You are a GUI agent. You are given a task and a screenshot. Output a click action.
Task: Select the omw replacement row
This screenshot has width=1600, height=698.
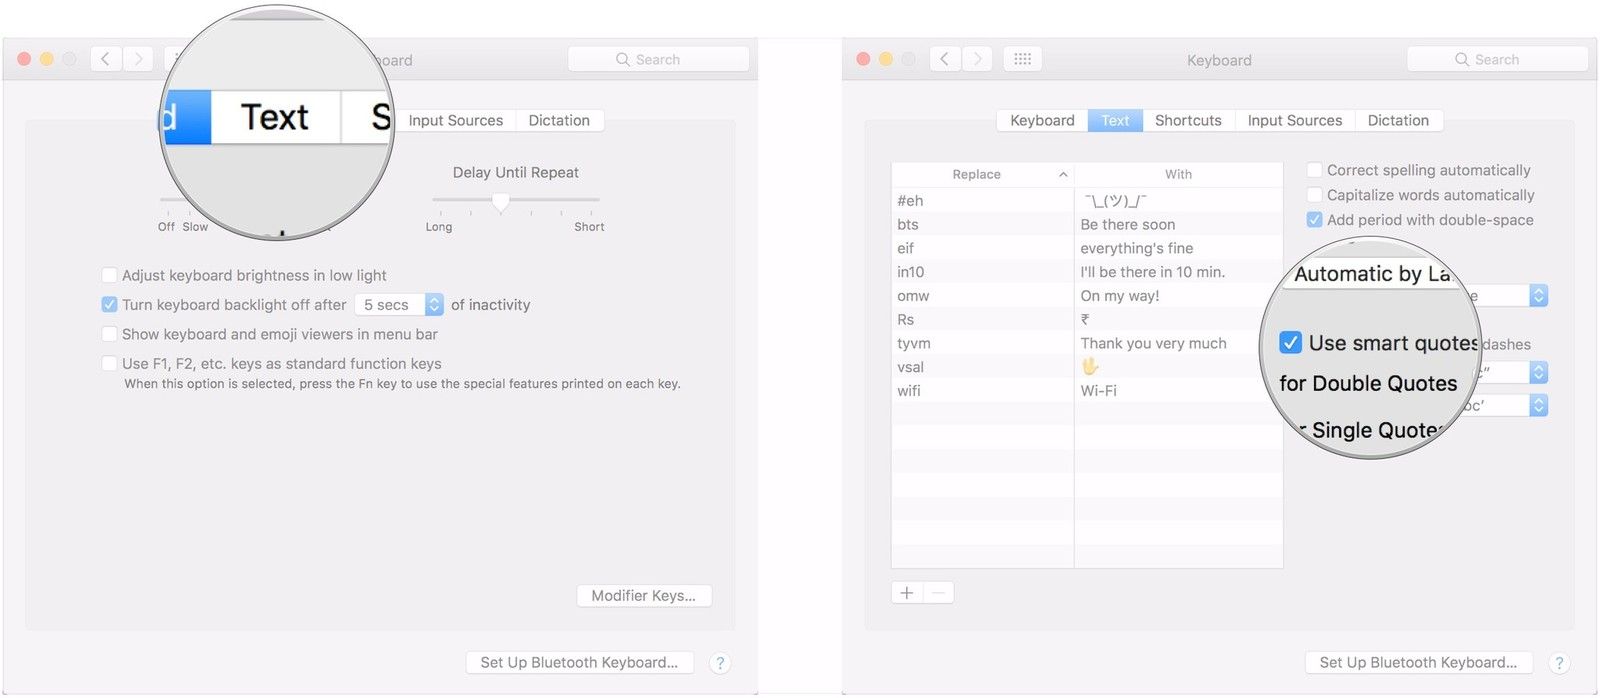tap(982, 296)
